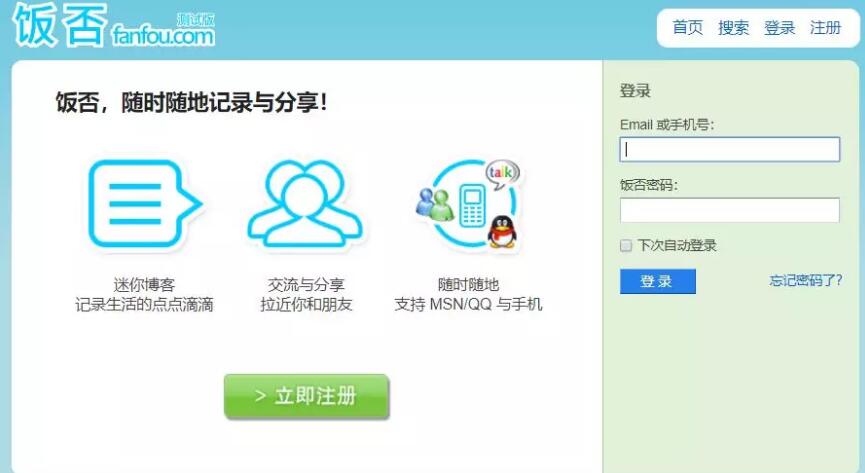
Task: Click the 测试版 beta badge
Action: [195, 20]
